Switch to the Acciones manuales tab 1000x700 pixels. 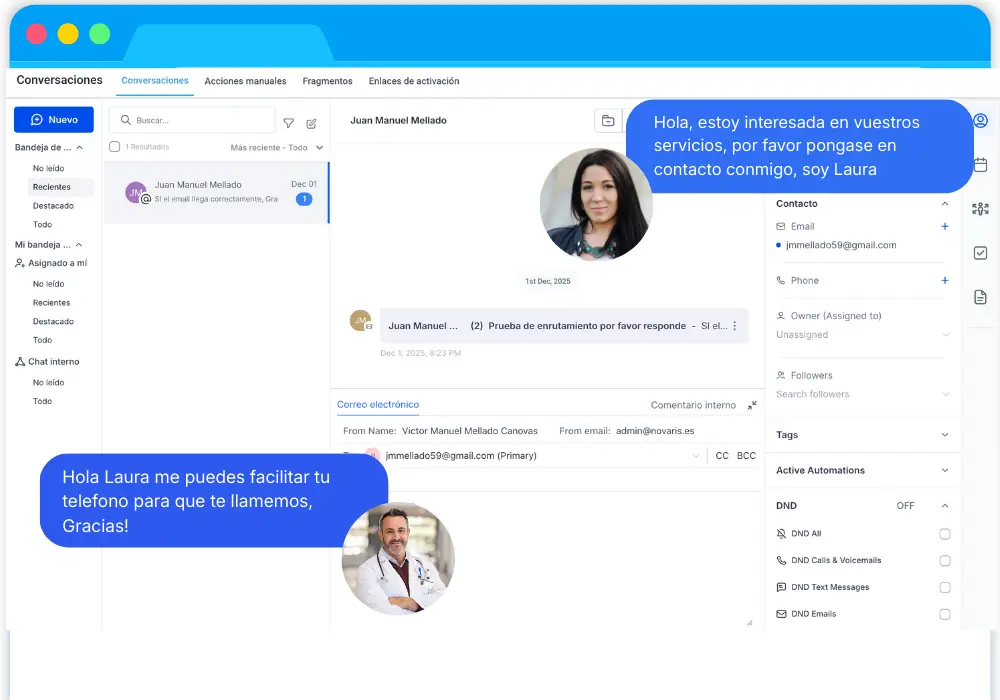245,81
